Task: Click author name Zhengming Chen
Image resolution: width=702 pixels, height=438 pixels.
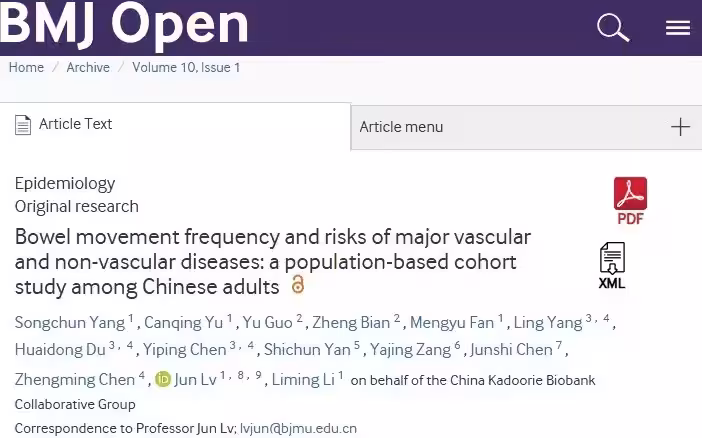Action: click(74, 380)
